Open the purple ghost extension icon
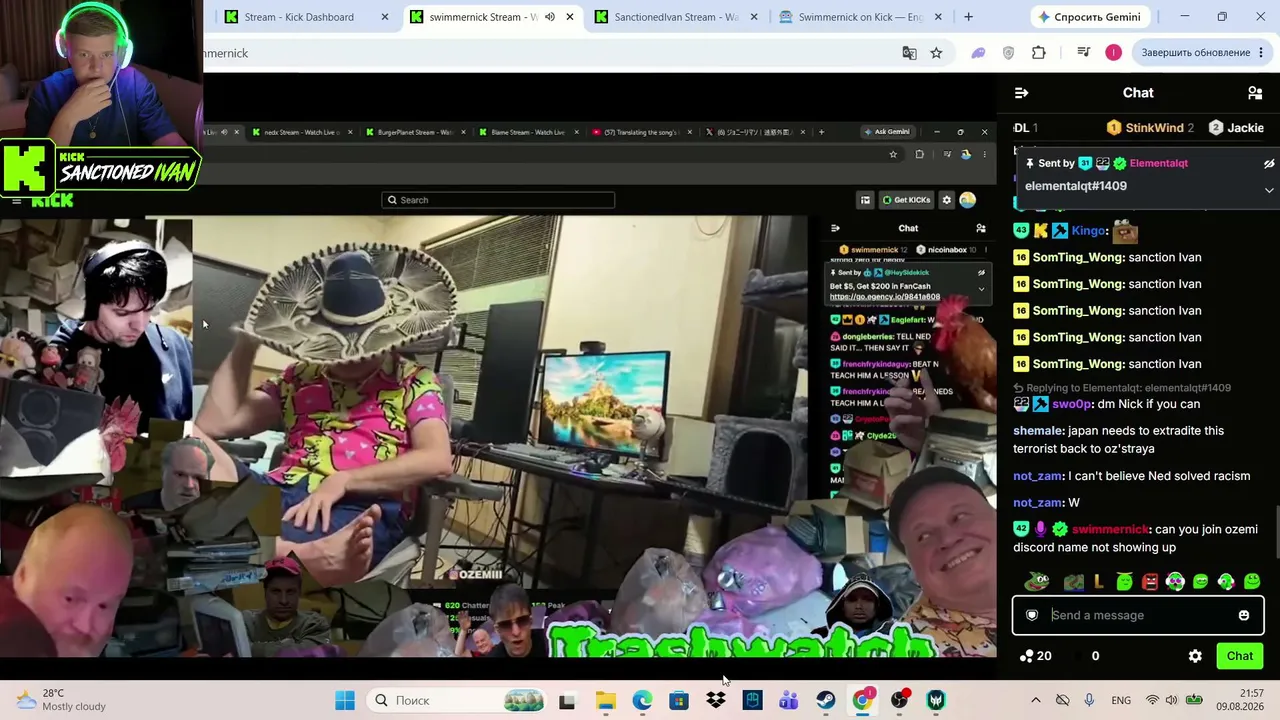Screen dimensions: 1280x720 pyautogui.click(x=978, y=53)
